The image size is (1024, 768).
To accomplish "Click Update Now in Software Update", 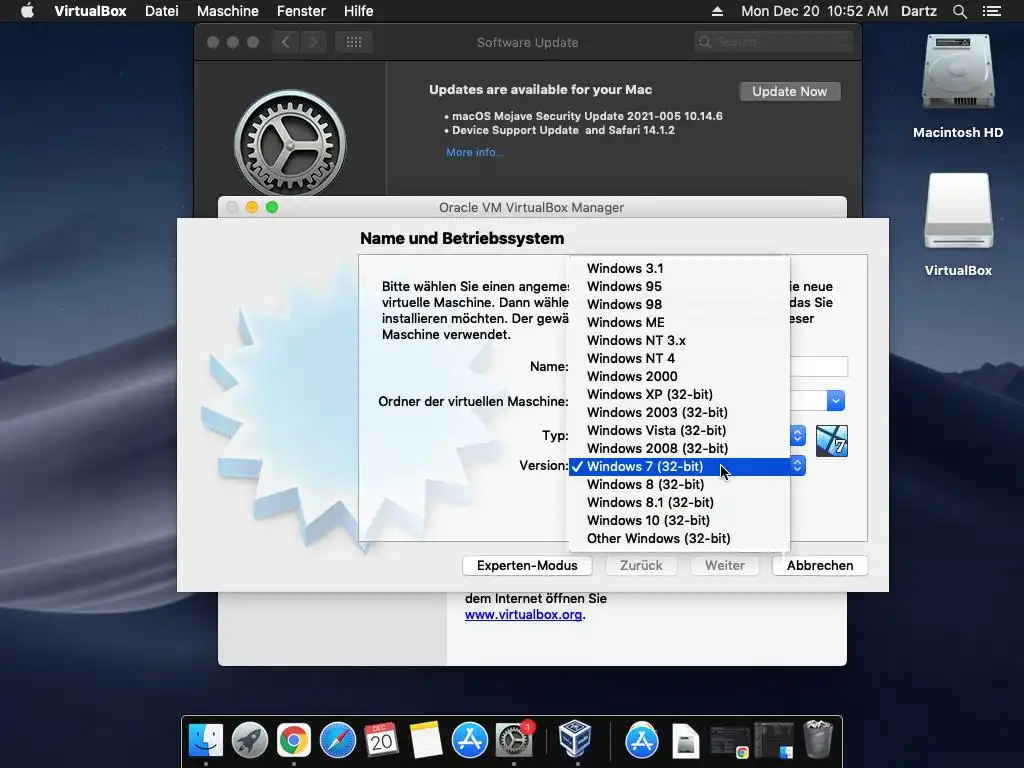I will coord(790,91).
